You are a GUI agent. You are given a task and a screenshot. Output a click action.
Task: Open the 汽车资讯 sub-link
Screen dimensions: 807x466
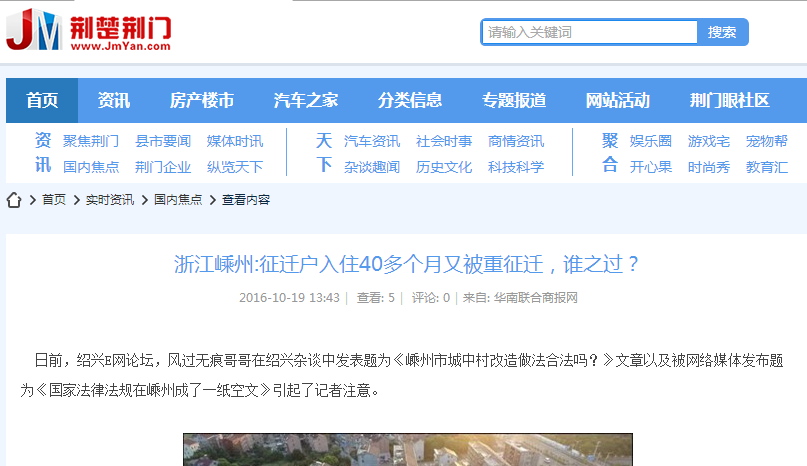372,141
